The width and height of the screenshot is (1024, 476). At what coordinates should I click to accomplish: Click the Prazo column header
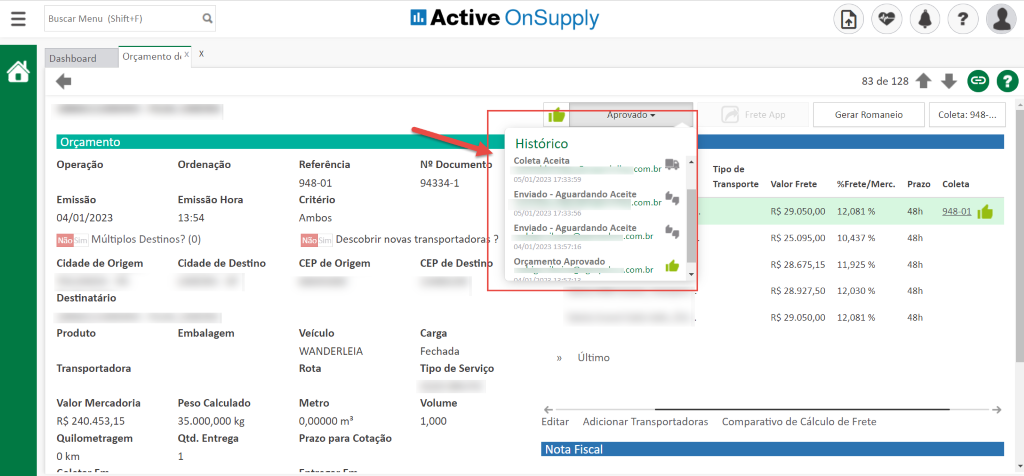[919, 184]
